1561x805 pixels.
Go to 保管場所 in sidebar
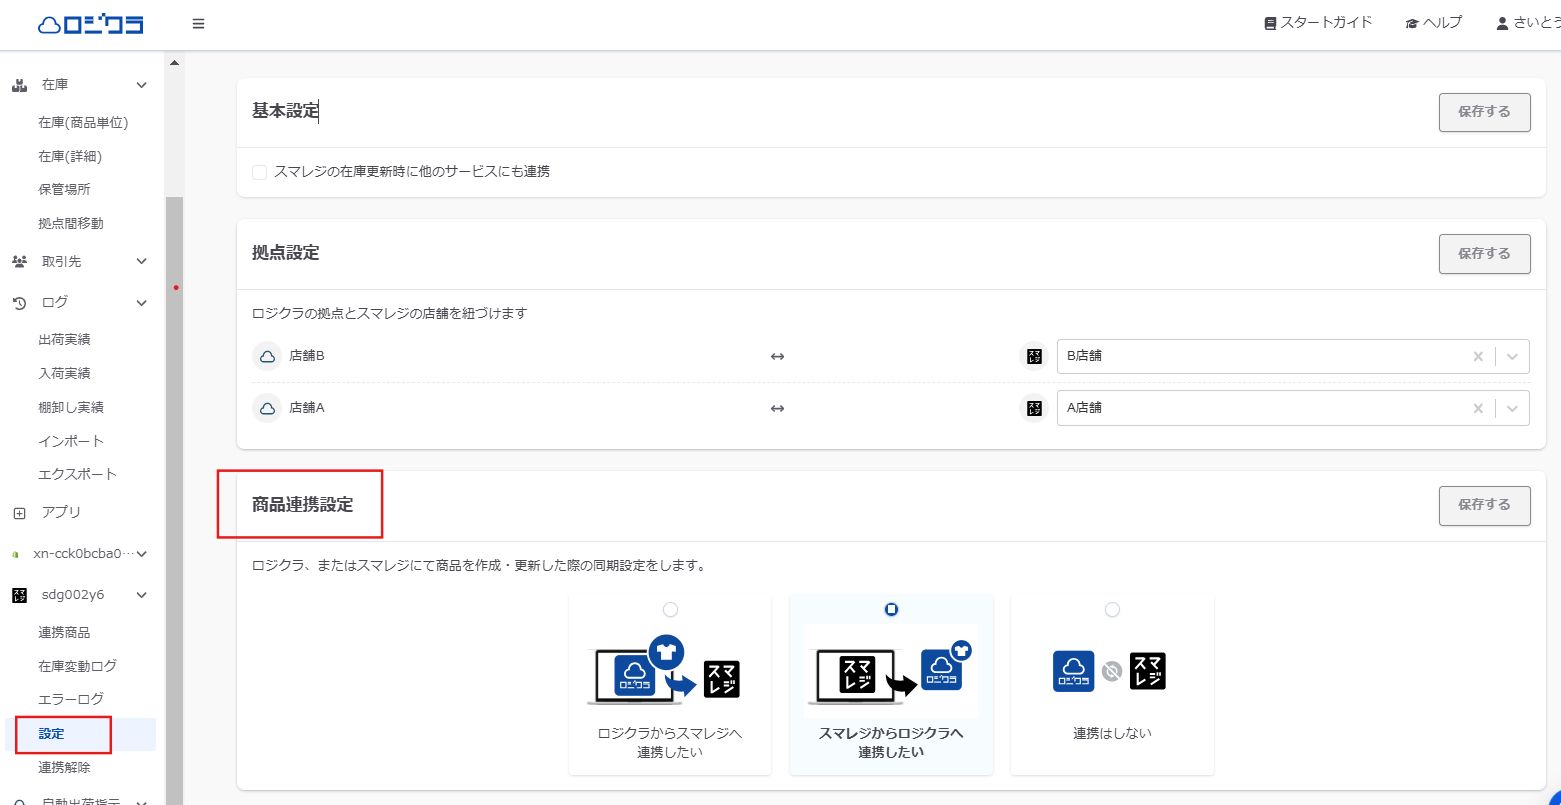(x=64, y=189)
